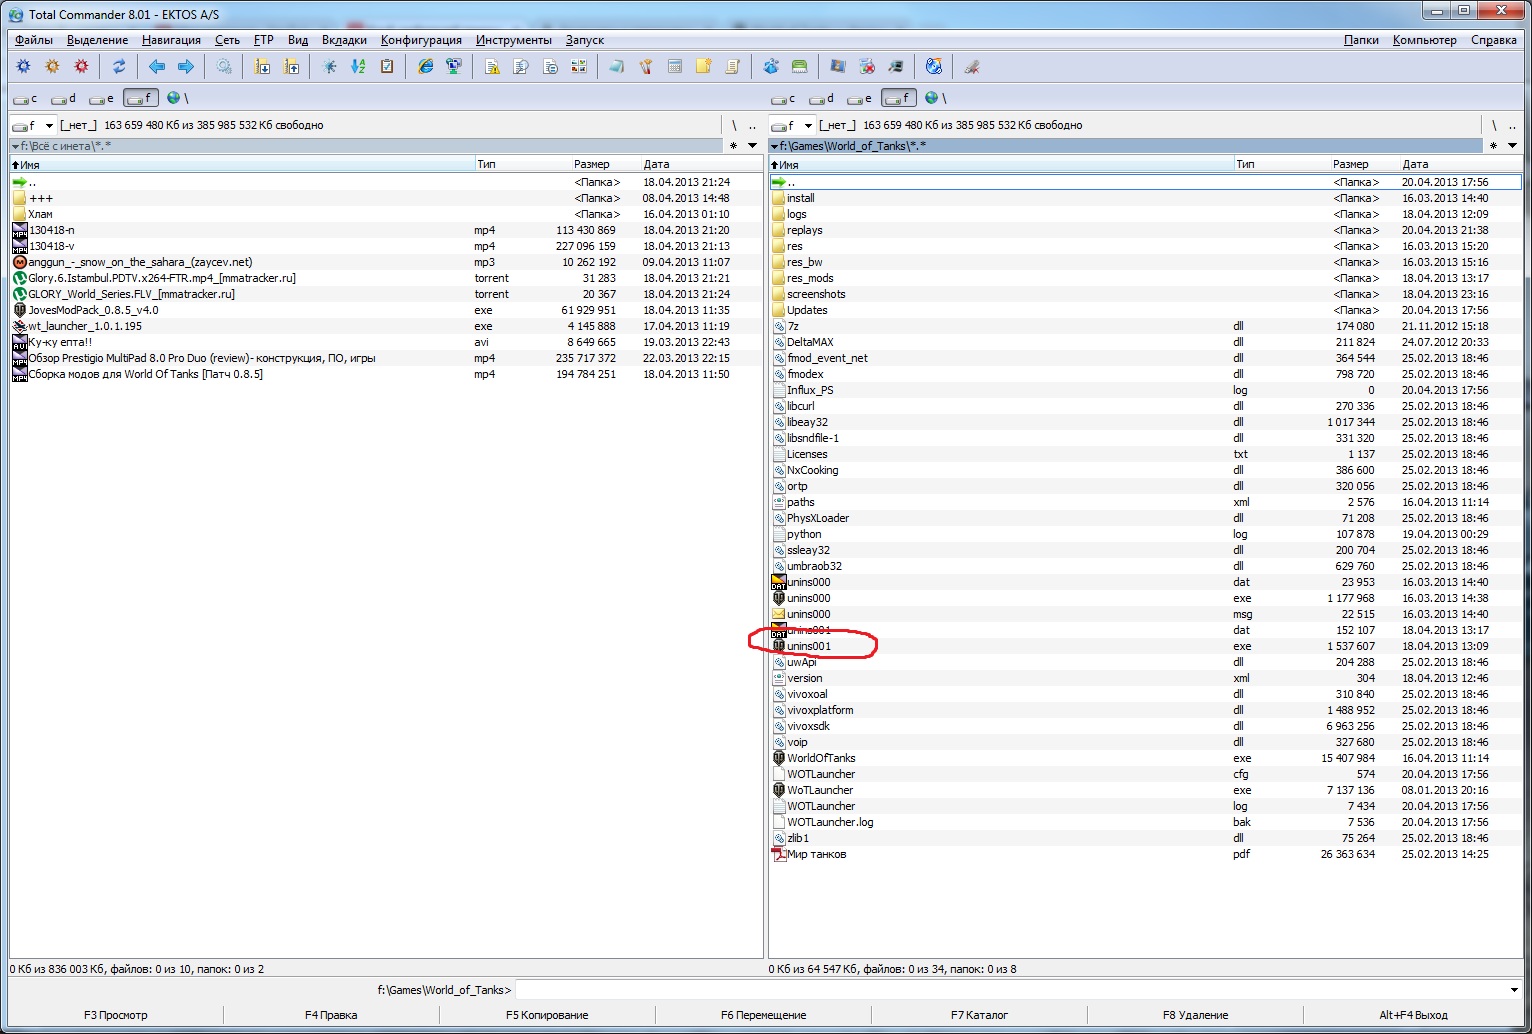Open the Навигация menu
This screenshot has height=1034, width=1532.
click(171, 40)
